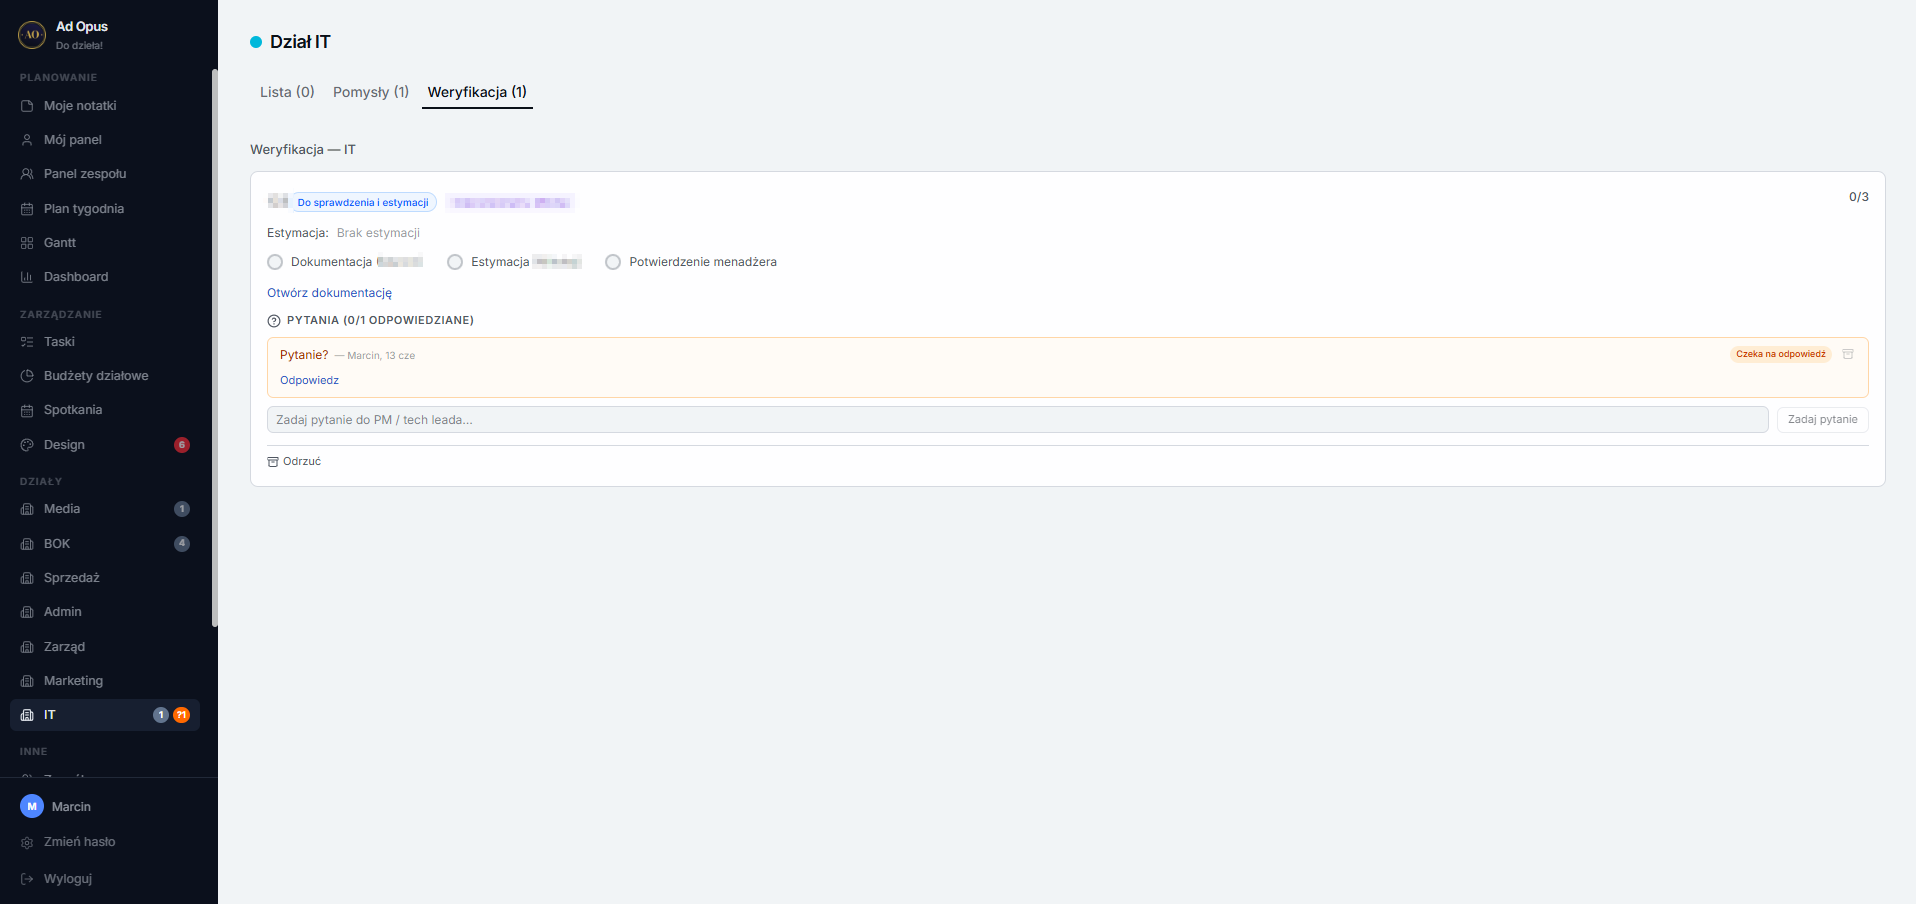Focus the Zadaj pytanie do PM input
The height and width of the screenshot is (904, 1916).
tap(1017, 420)
